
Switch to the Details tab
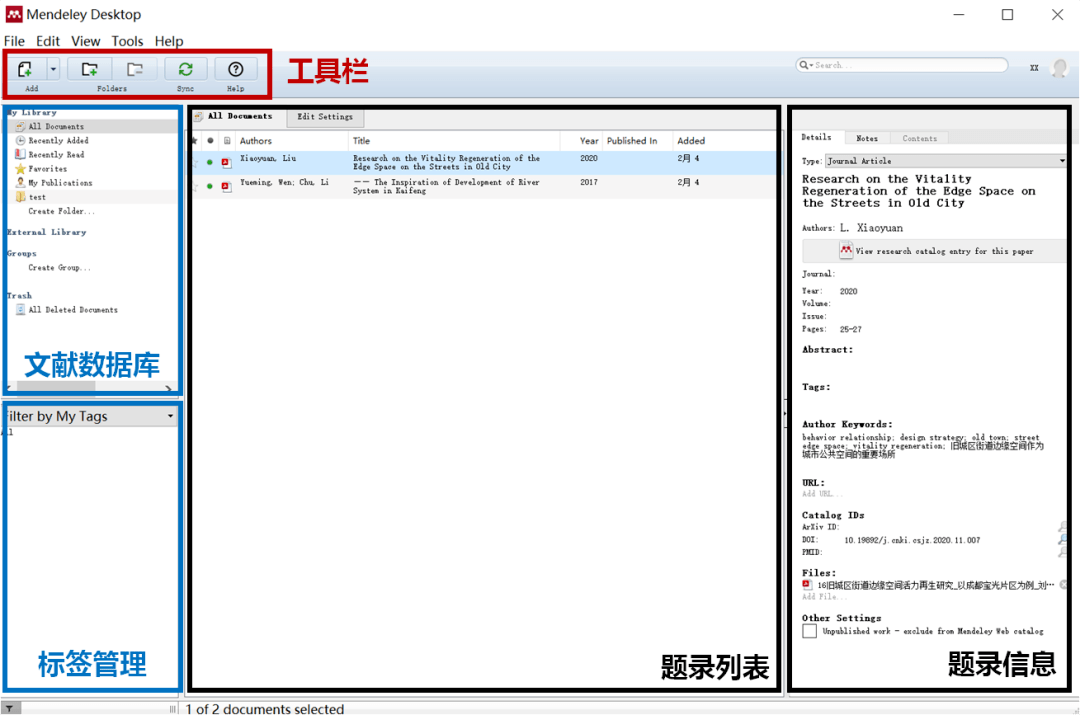(816, 138)
